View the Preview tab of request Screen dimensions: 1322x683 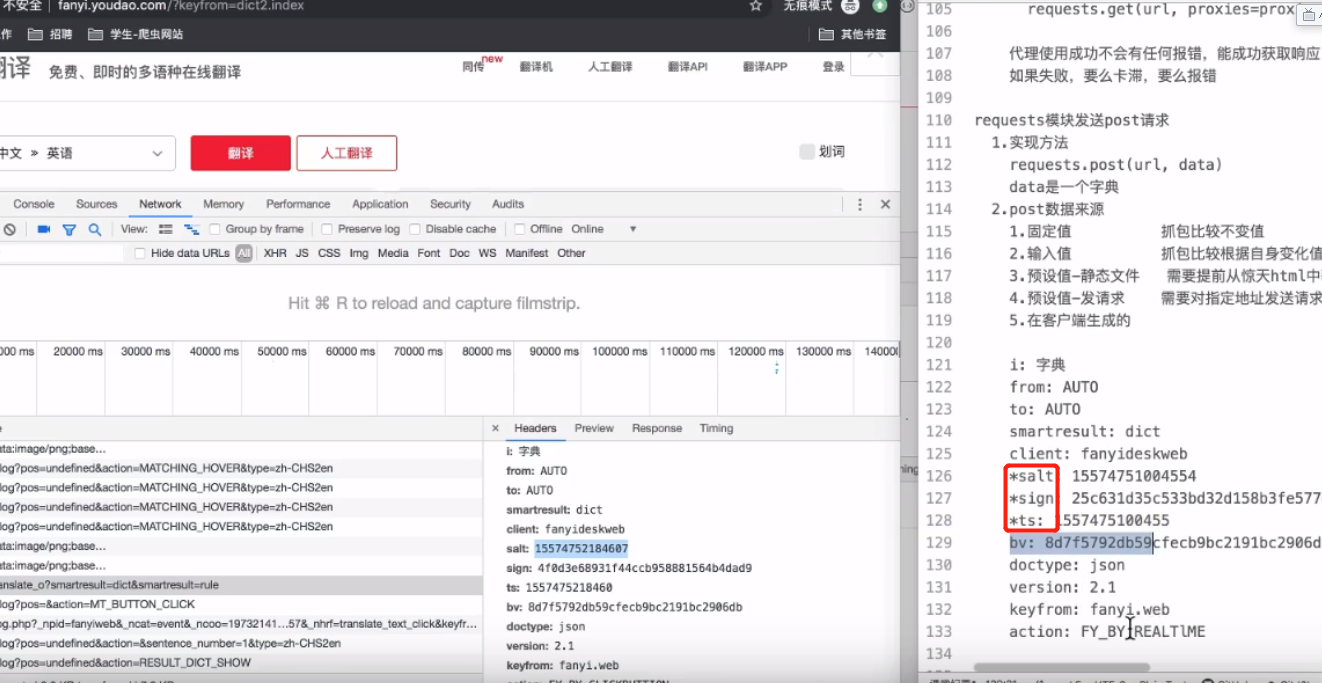coord(594,428)
